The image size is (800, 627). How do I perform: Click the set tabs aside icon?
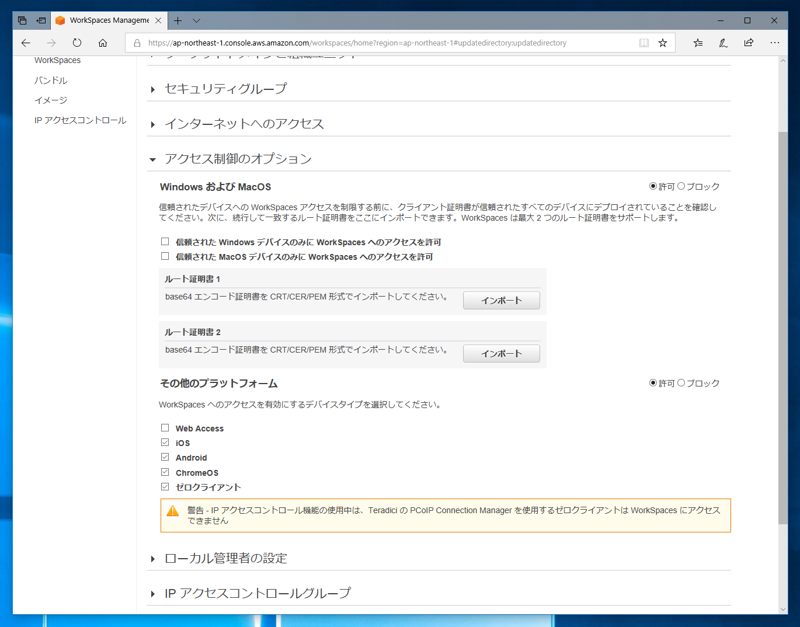41,20
